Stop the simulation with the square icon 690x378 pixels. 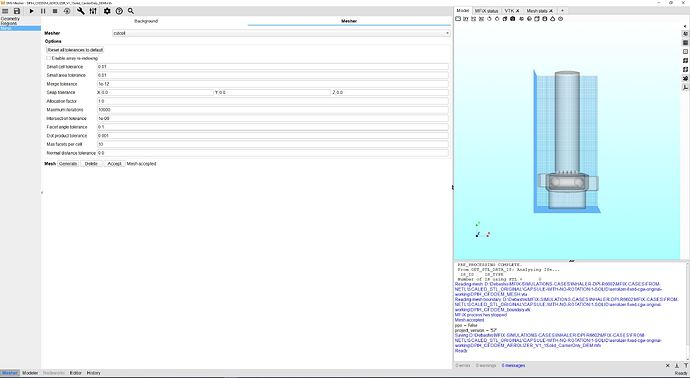pyautogui.click(x=55, y=11)
